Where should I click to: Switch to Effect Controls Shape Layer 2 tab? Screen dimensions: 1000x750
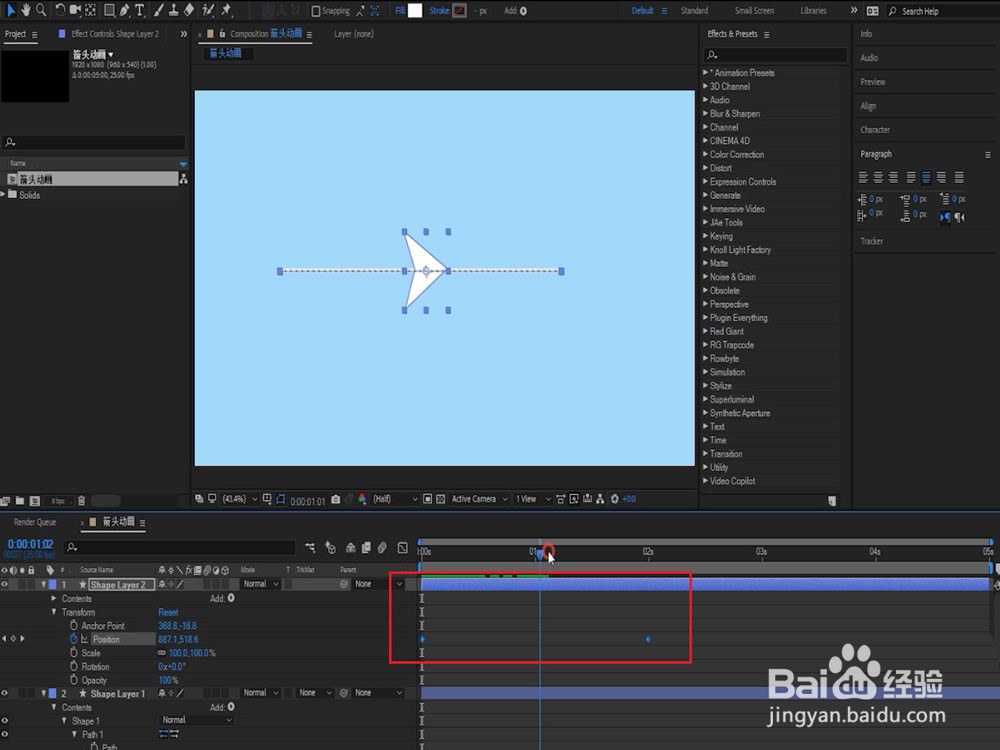coord(115,34)
